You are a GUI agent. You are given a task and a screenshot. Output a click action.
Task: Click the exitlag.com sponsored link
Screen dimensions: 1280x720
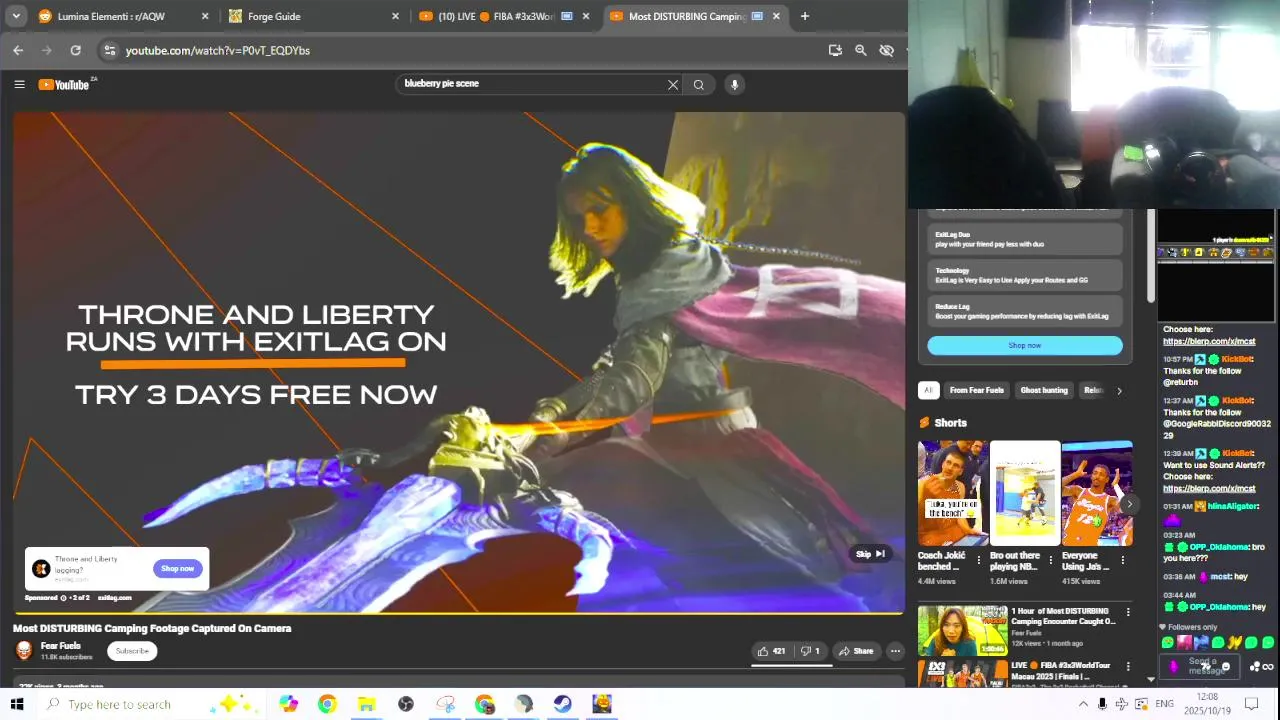[115, 598]
